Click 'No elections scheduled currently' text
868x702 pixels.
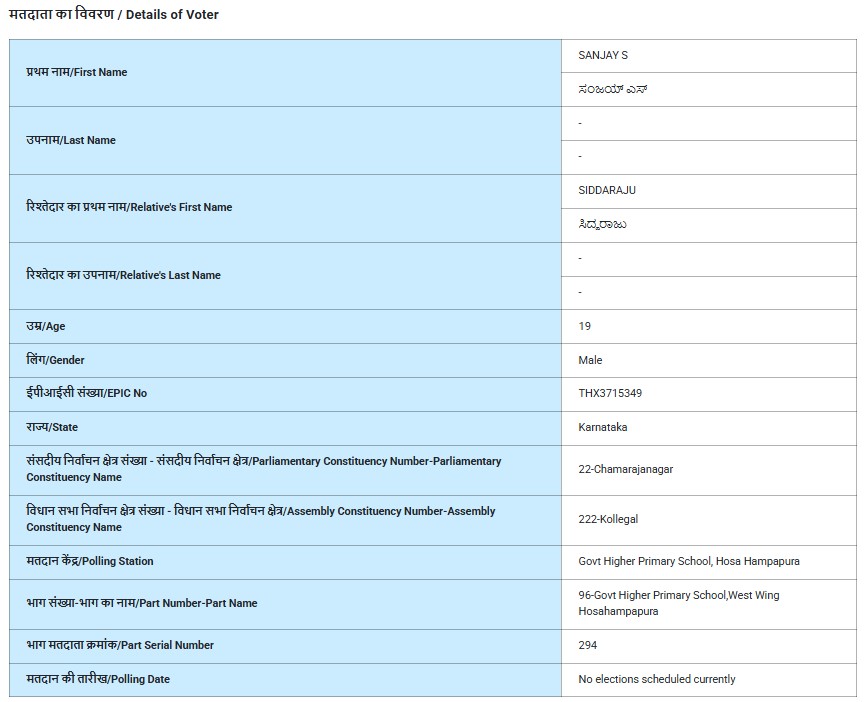(x=656, y=680)
